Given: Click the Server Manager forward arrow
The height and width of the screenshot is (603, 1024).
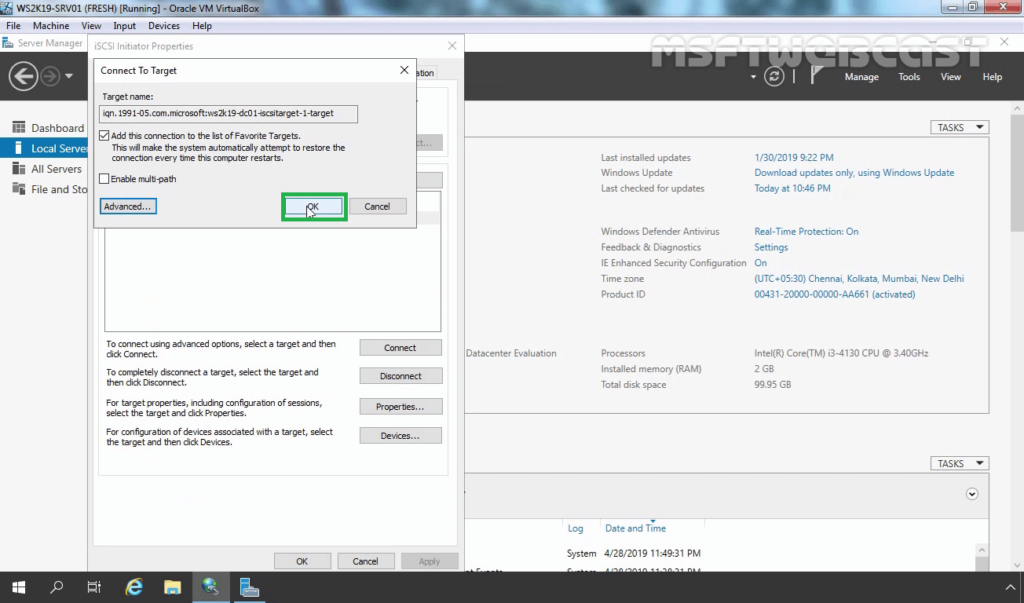Looking at the screenshot, I should point(50,76).
